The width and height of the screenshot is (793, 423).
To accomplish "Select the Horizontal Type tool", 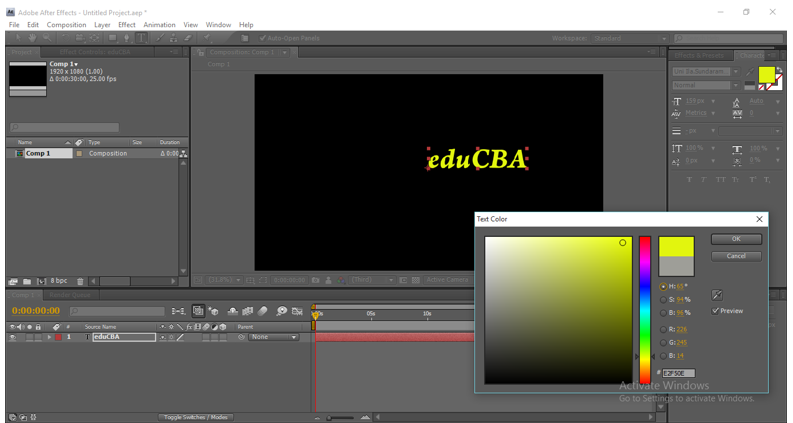I will coord(142,38).
